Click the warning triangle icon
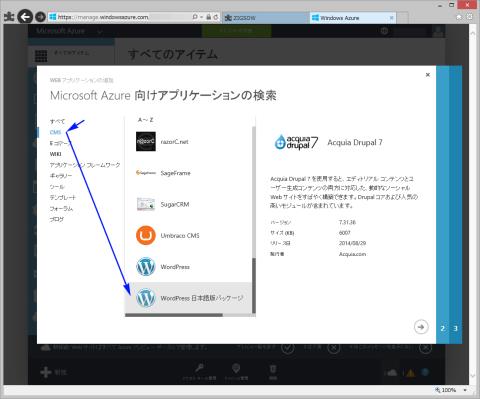The image size is (480, 399). coord(410,373)
